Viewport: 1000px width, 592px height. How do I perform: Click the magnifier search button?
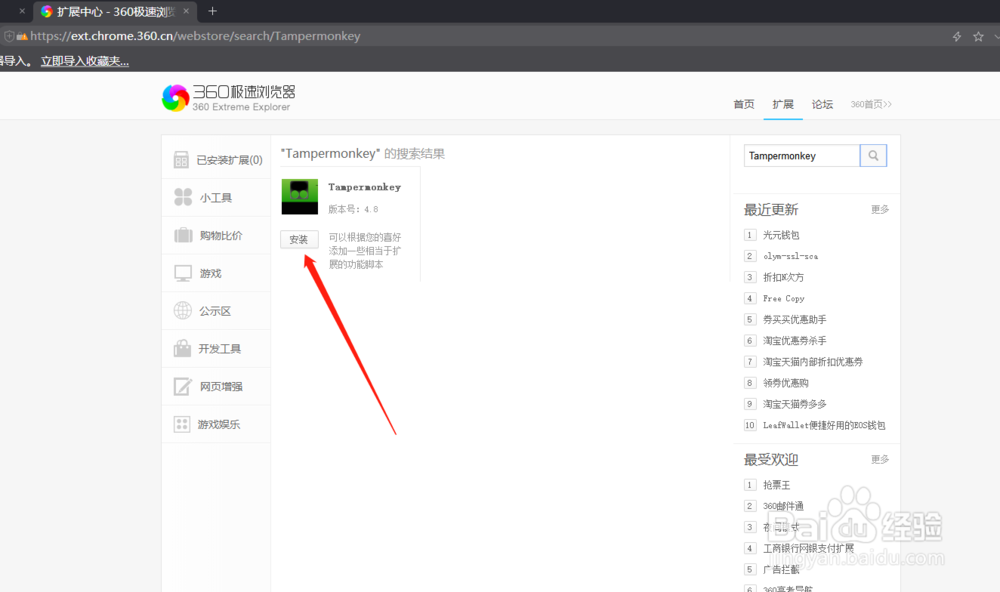pos(873,156)
